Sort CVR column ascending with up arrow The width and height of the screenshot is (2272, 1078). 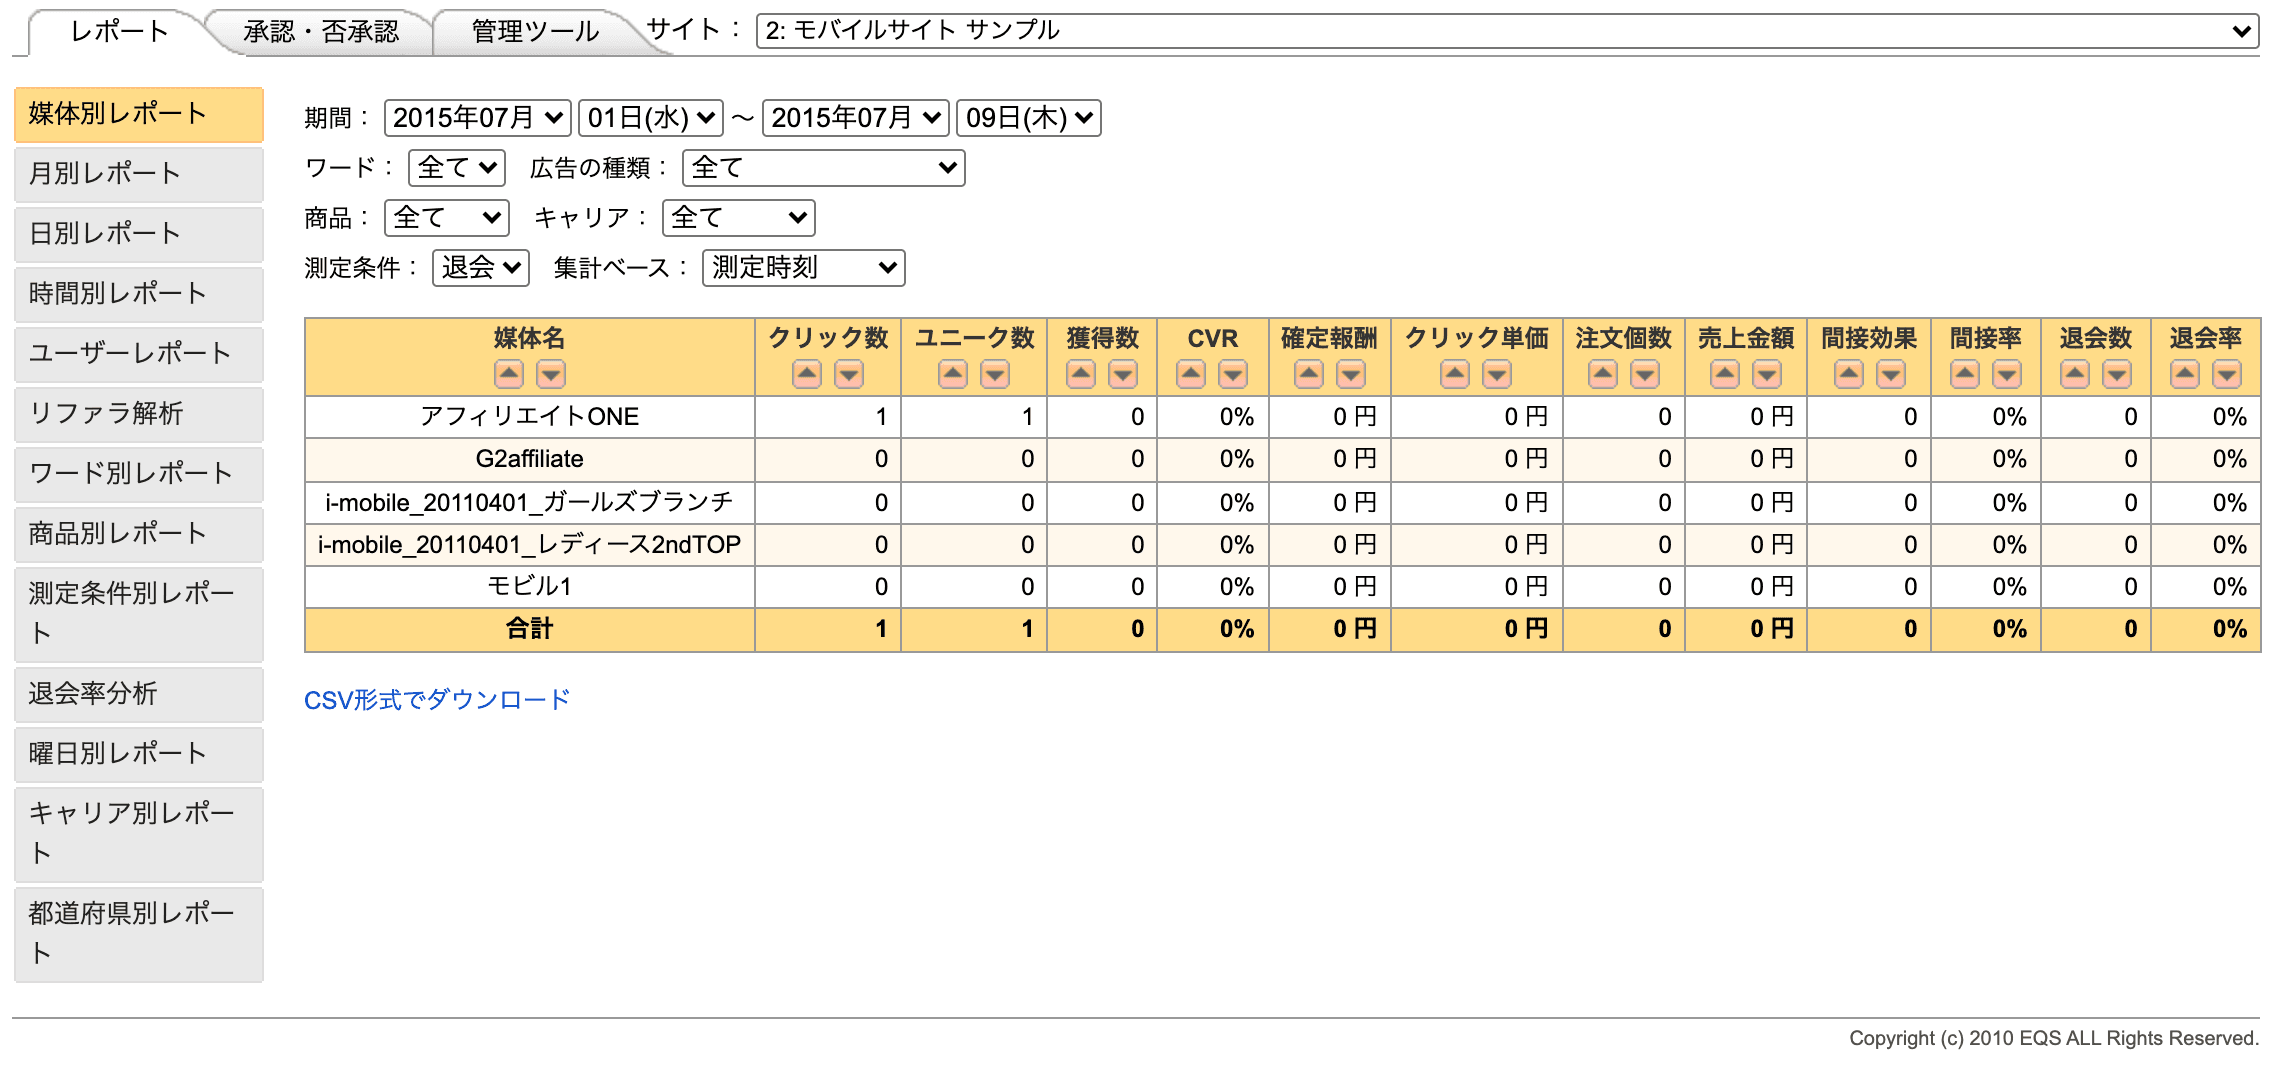pyautogui.click(x=1191, y=375)
